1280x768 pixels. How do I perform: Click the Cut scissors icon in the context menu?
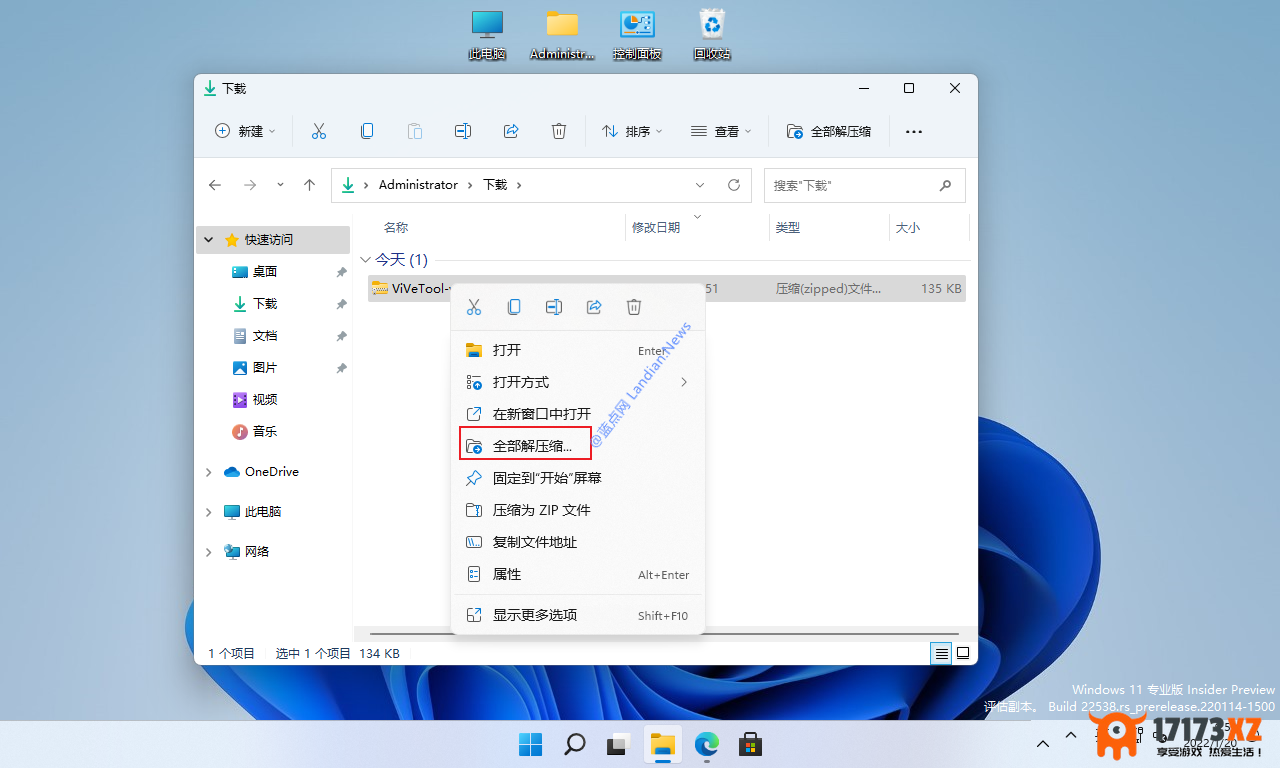pos(474,307)
